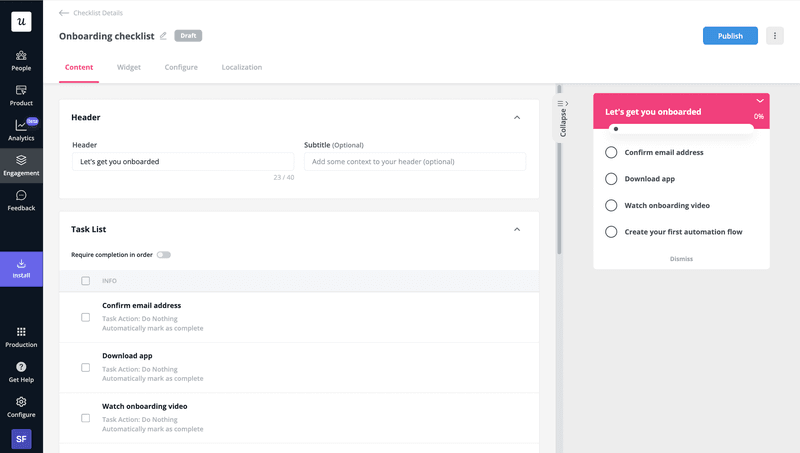Focus the Subtitle optional input field
Screen dimensions: 800x453
(415, 162)
